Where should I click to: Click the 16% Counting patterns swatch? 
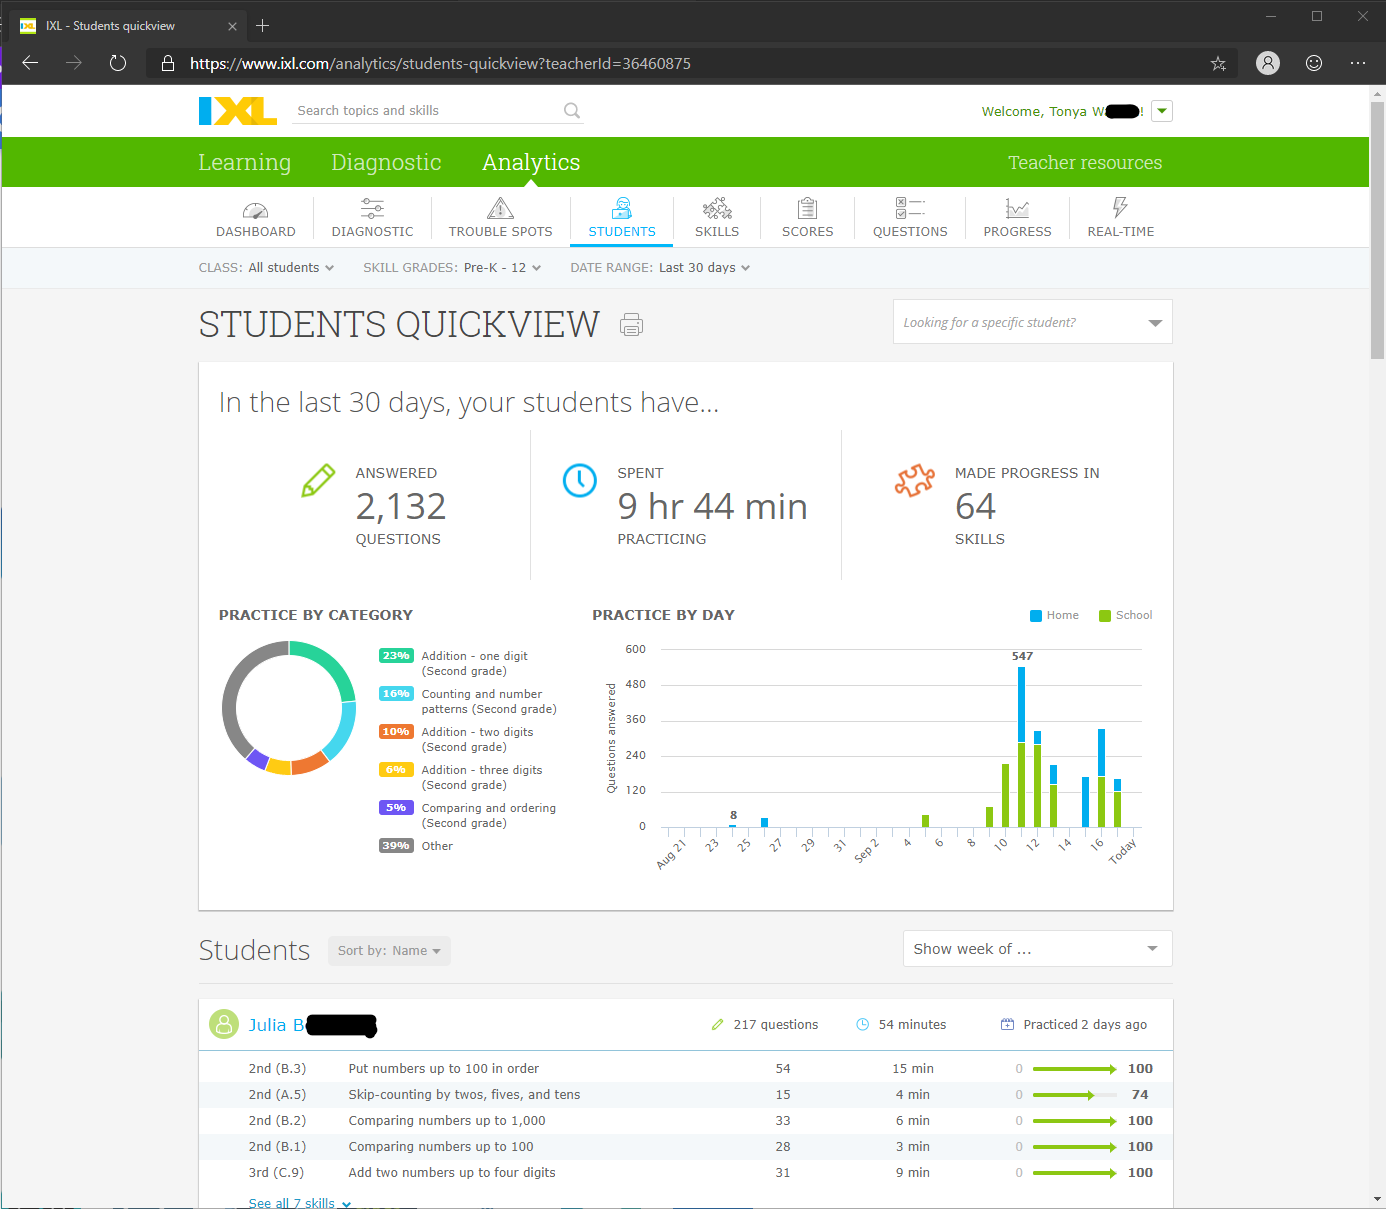tap(396, 694)
